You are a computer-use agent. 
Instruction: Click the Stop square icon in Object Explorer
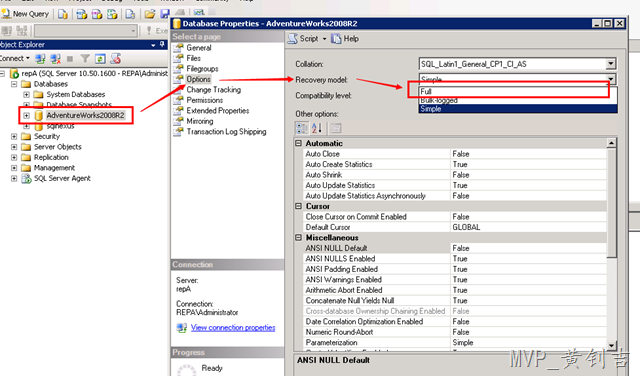(x=70, y=59)
